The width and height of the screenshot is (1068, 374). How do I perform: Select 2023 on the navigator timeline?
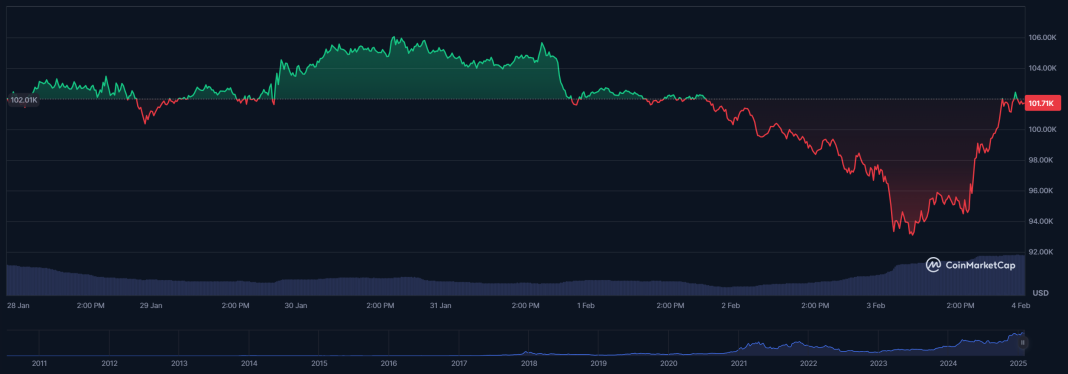878,363
